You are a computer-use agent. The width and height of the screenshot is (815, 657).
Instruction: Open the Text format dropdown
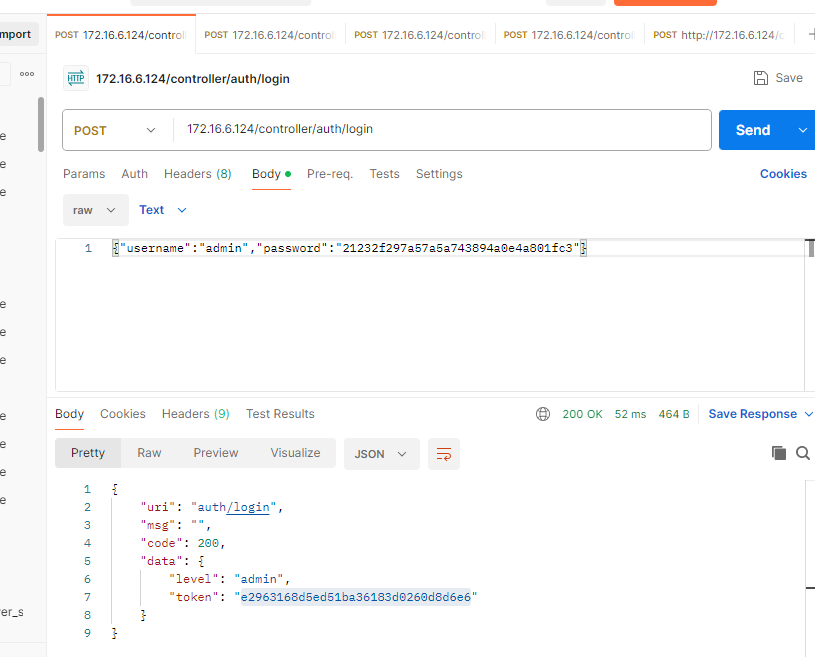[x=163, y=210]
